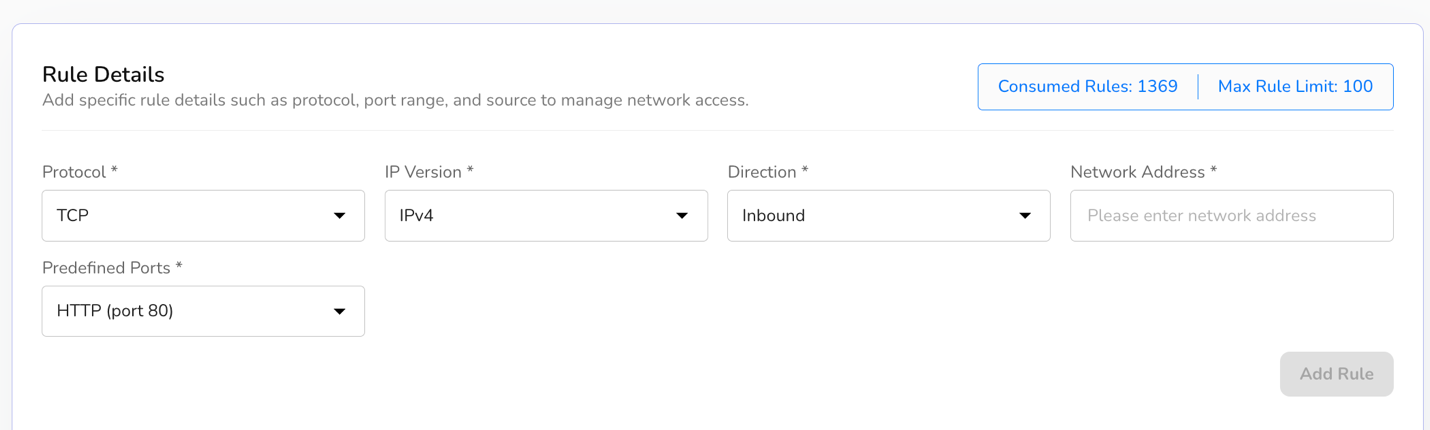The width and height of the screenshot is (1430, 430).
Task: Click the Network Address field label
Action: click(x=1143, y=172)
